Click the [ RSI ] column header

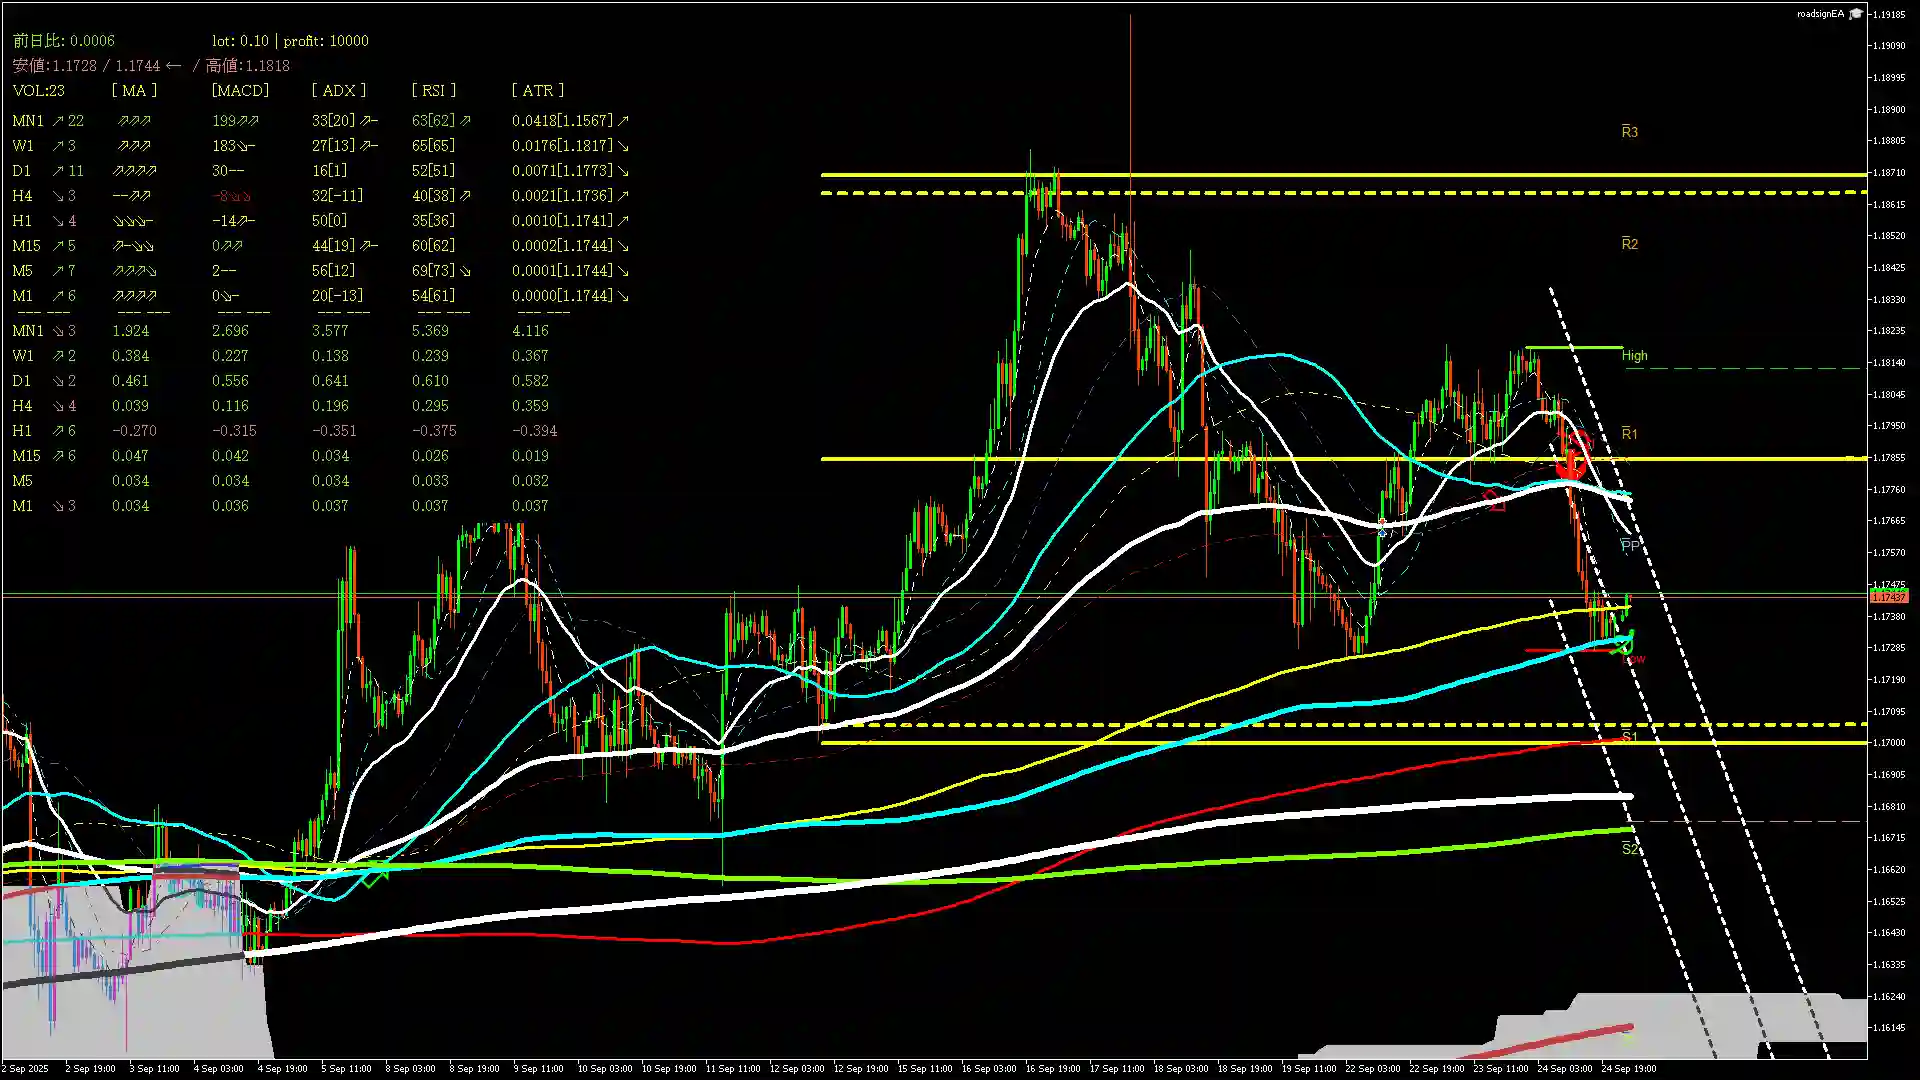[x=433, y=91]
